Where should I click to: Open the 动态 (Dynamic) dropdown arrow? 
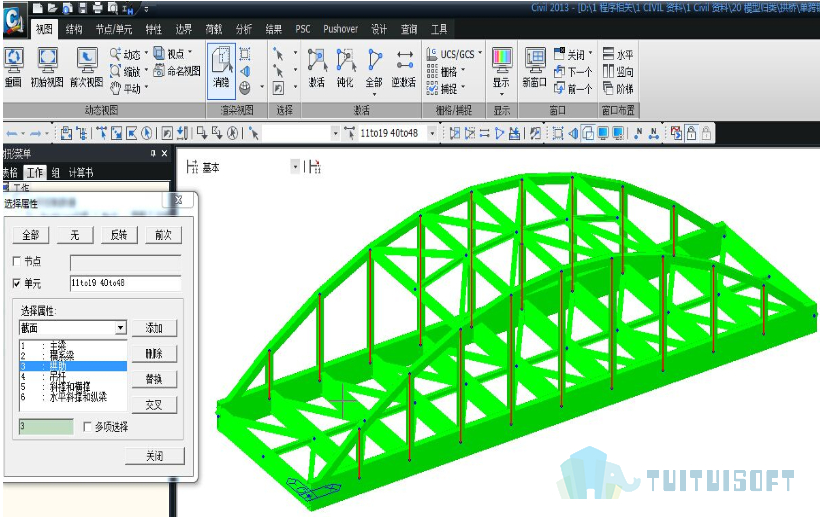(146, 53)
